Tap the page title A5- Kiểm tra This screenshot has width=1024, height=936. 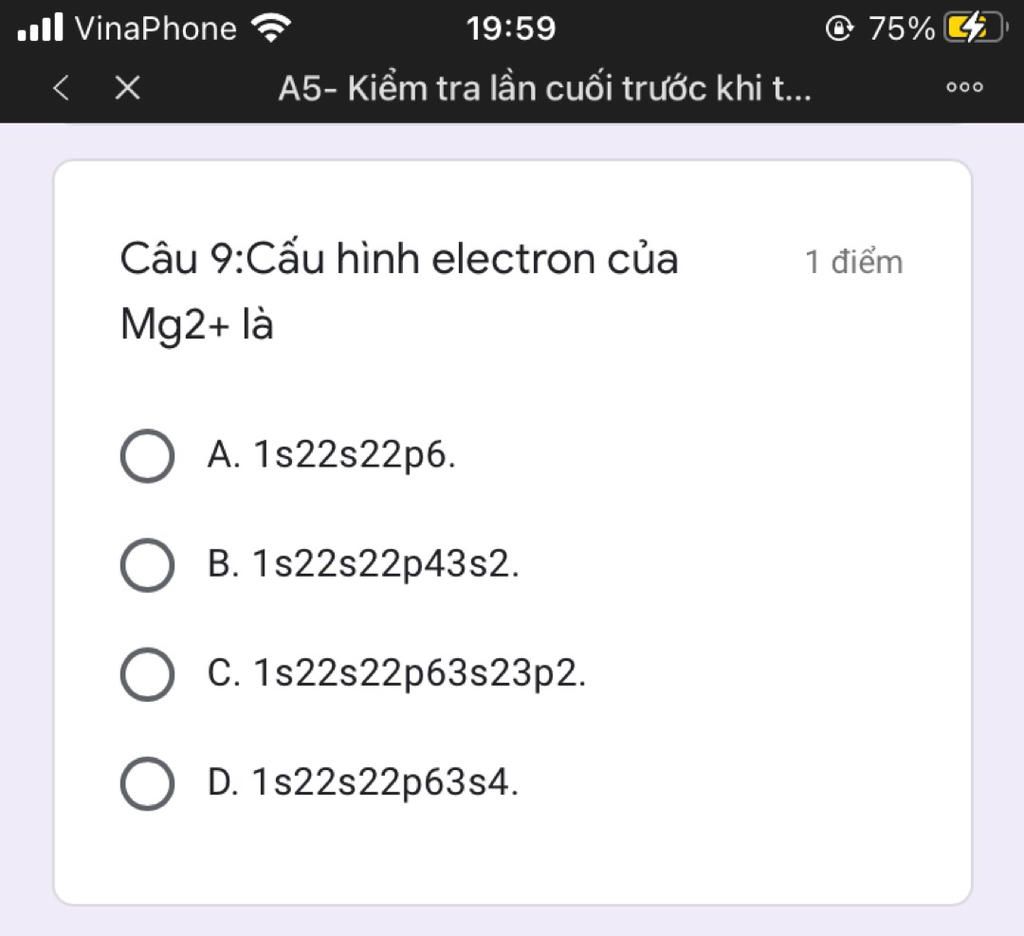click(545, 88)
